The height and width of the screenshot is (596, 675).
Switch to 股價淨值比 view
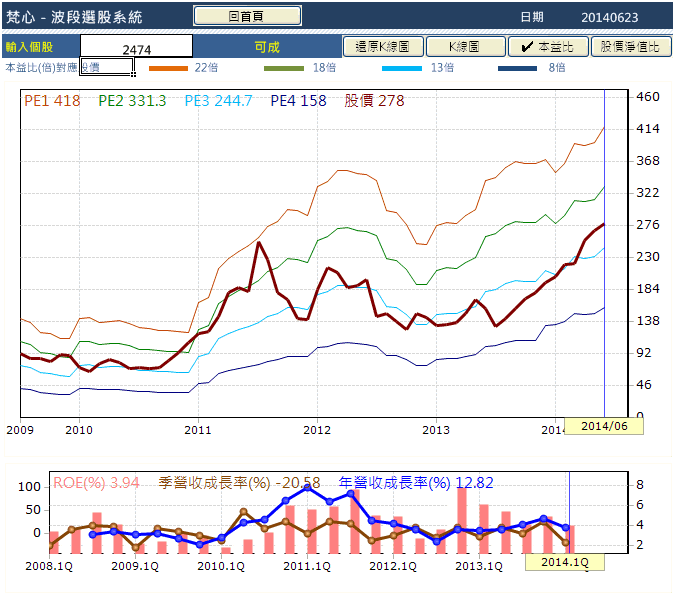630,47
